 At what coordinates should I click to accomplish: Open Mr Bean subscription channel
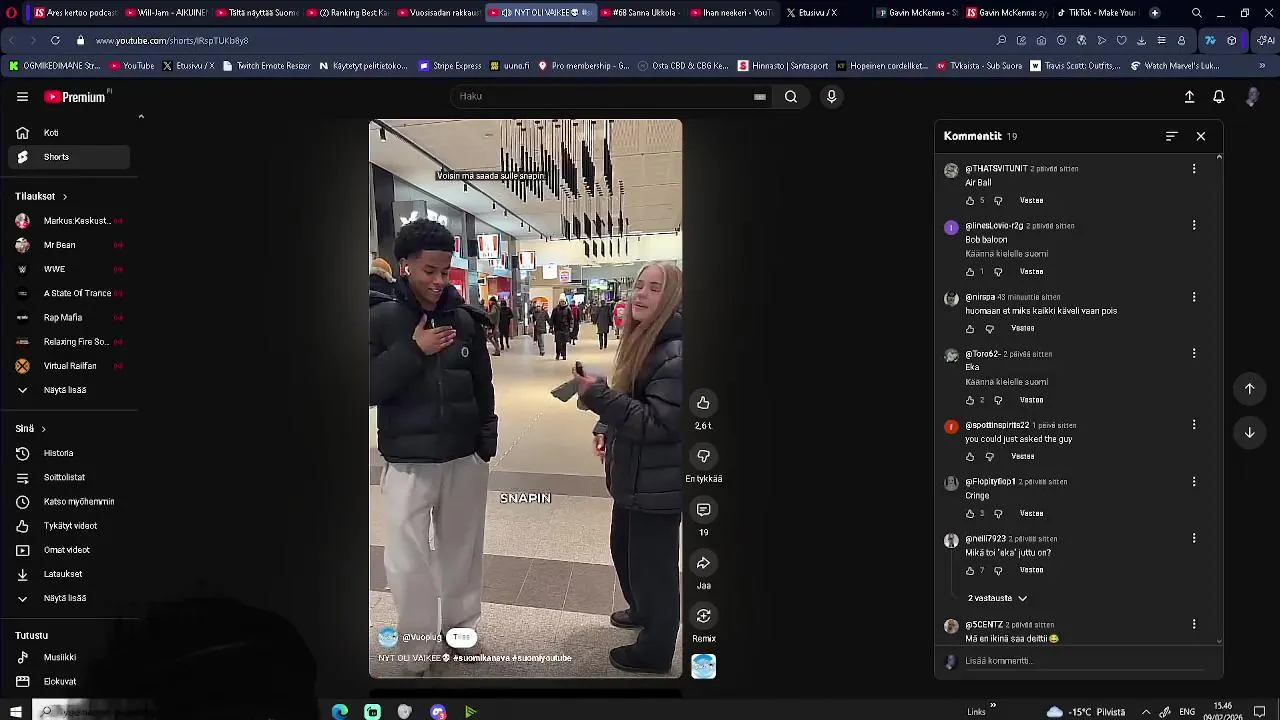click(59, 245)
